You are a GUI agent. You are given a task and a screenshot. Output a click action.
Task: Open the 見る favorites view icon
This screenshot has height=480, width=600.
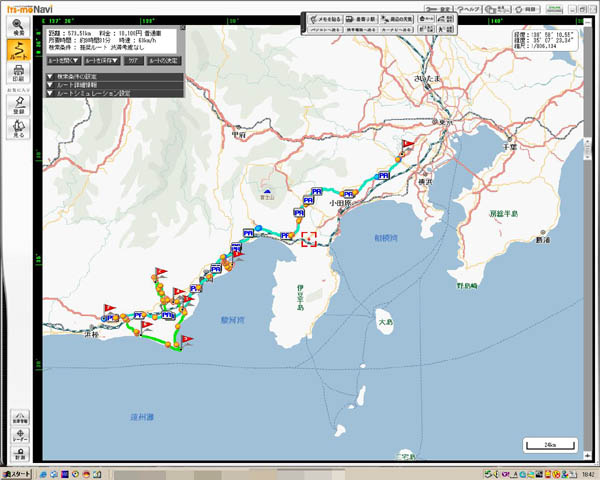click(x=18, y=129)
